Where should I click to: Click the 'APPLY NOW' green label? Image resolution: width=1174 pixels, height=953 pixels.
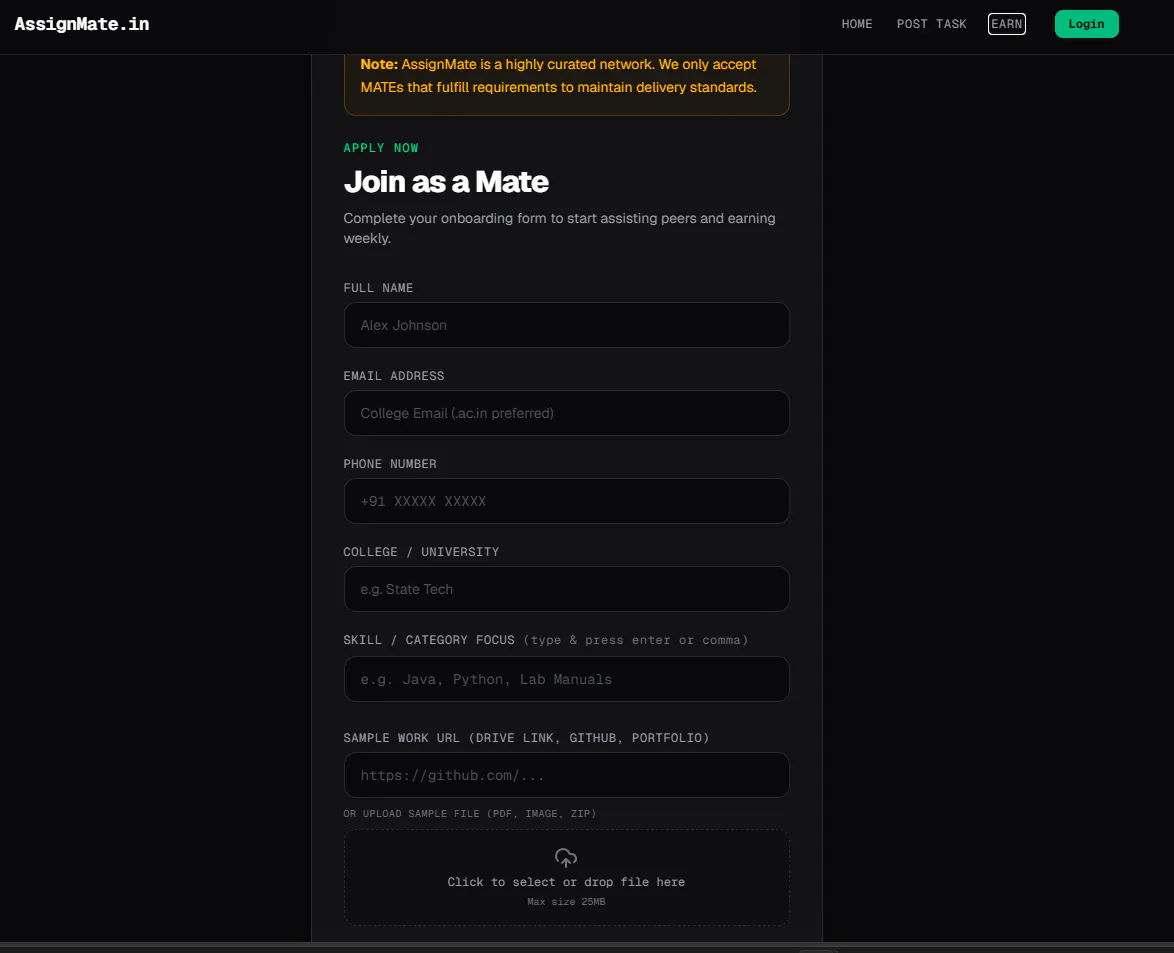point(381,148)
